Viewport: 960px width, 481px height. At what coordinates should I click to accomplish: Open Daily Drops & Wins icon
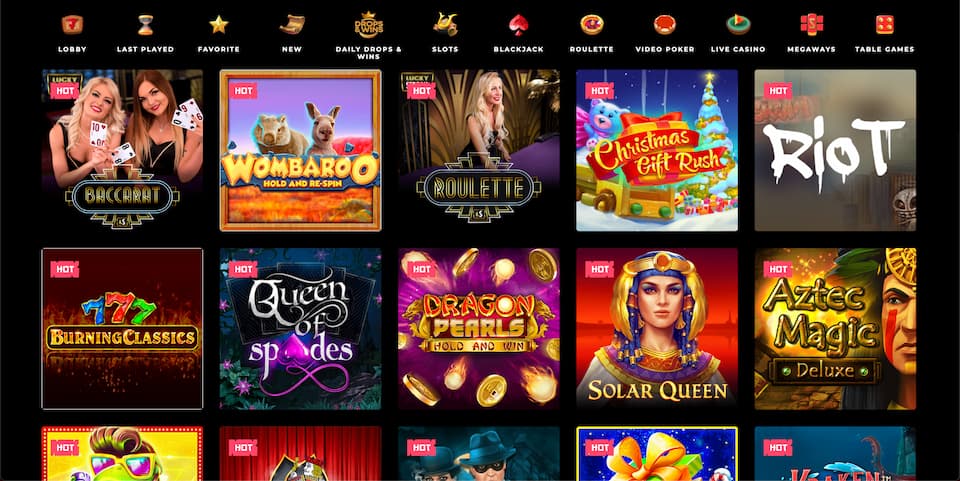pos(369,25)
